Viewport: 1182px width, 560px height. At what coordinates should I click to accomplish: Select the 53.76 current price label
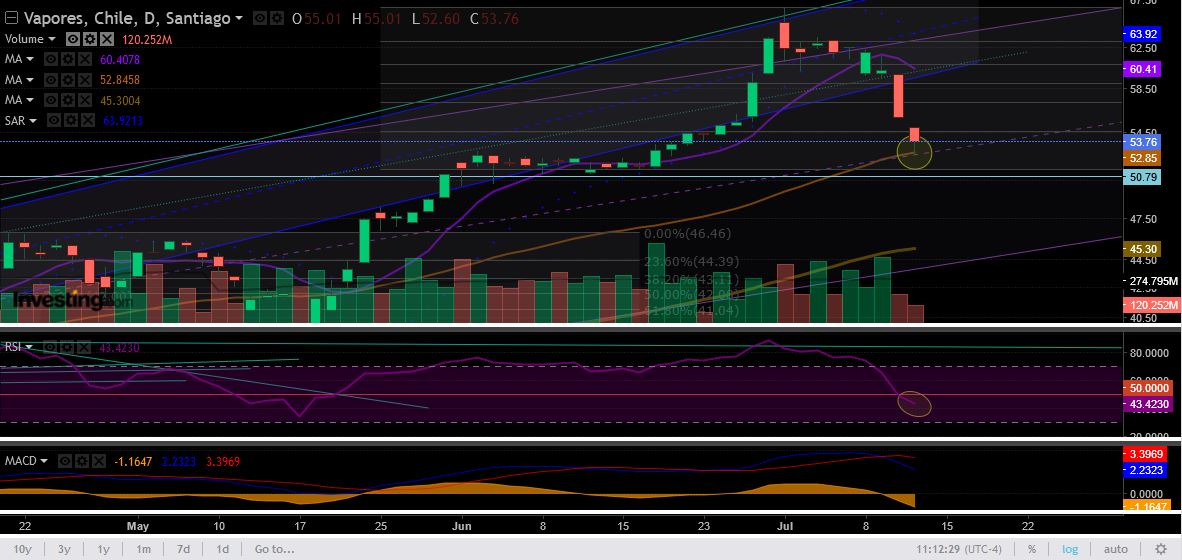point(1144,142)
